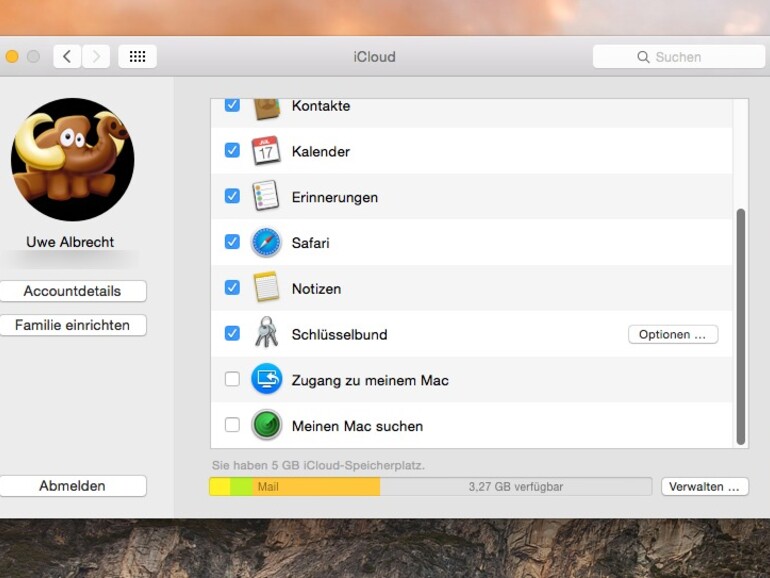Open Accountdetails
Screen dimensions: 770x578
point(72,291)
